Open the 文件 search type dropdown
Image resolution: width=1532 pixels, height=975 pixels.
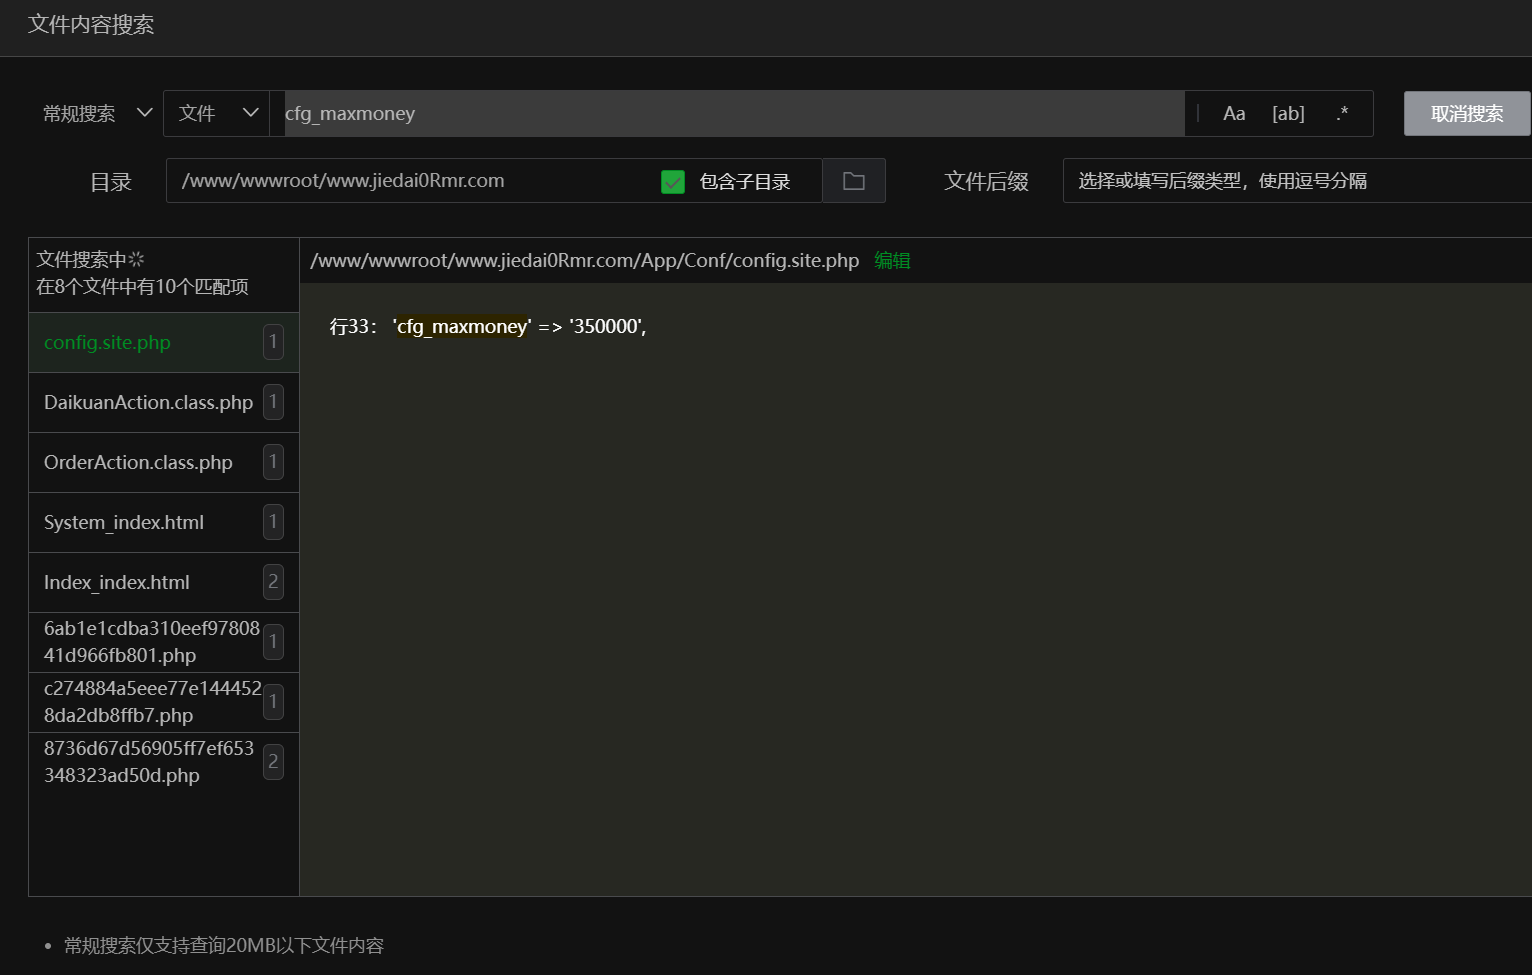click(217, 114)
